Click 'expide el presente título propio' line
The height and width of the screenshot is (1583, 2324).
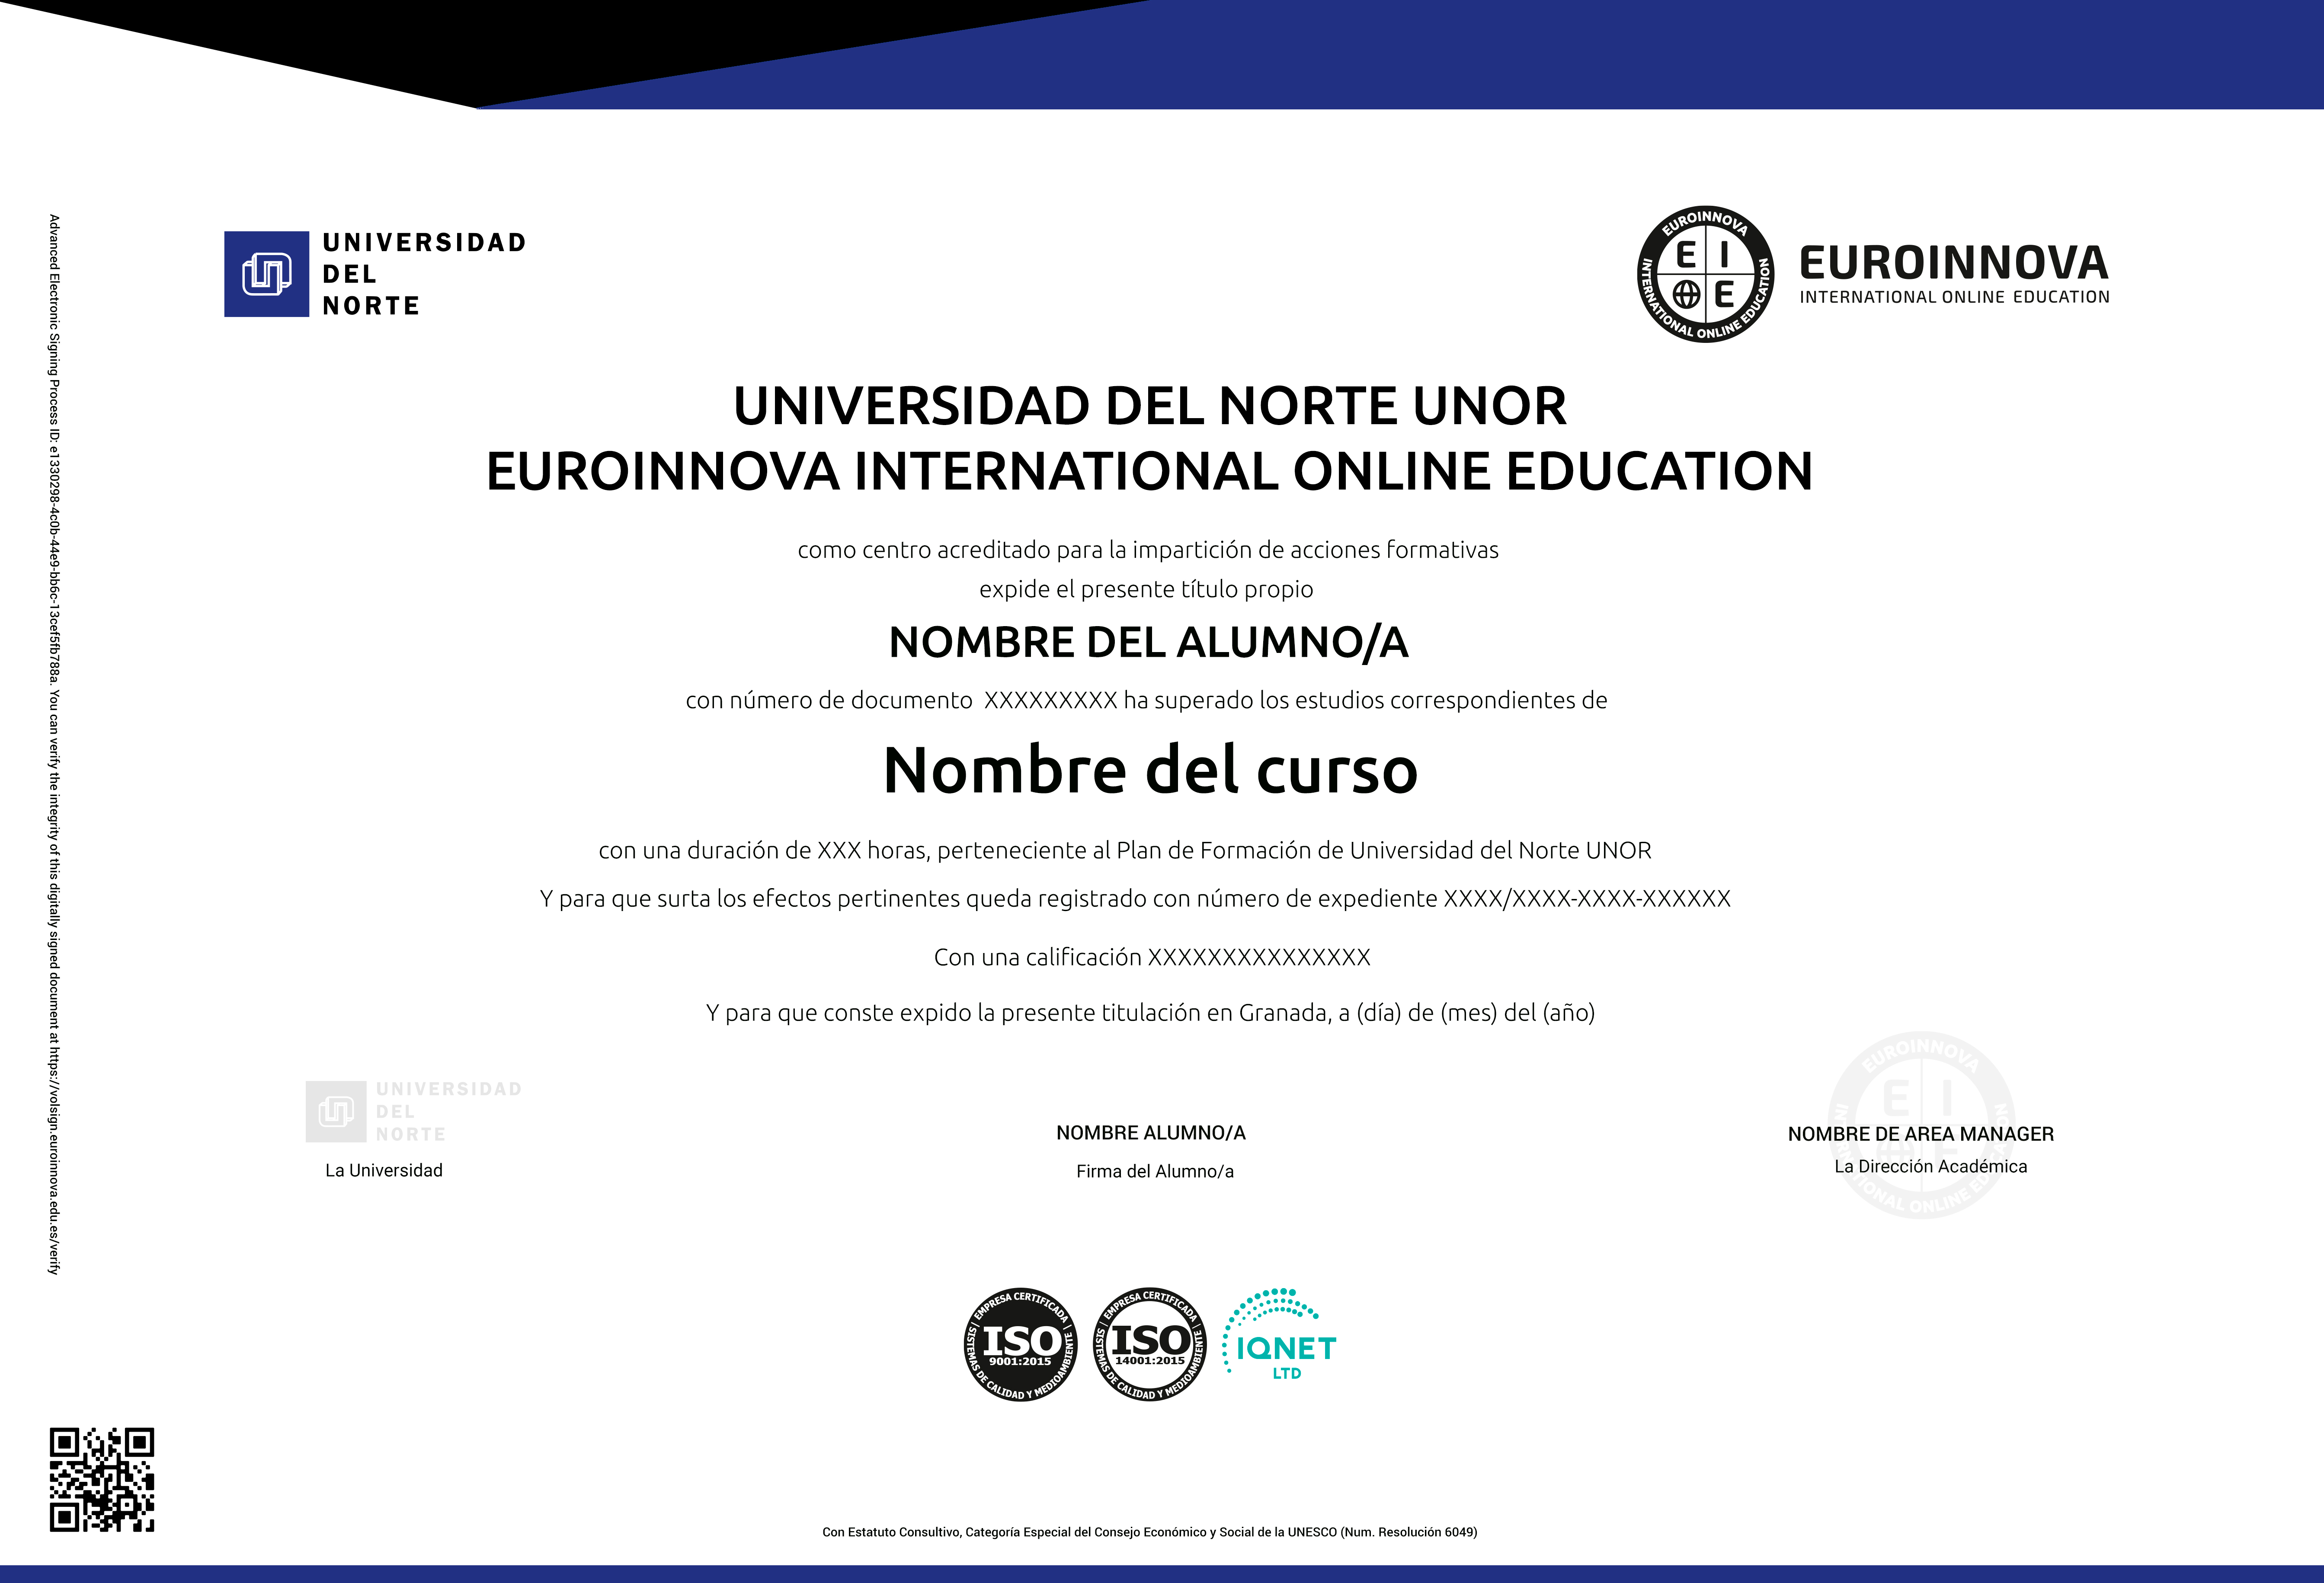[1146, 589]
